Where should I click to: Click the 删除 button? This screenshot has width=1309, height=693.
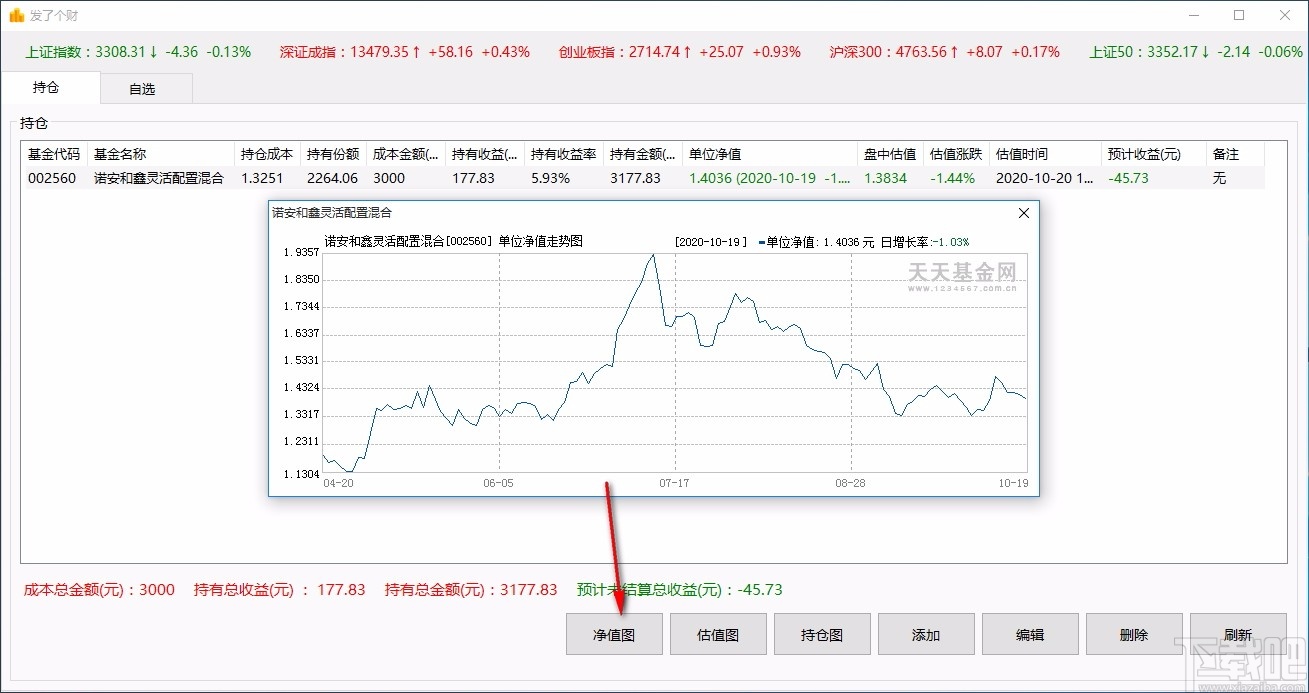pyautogui.click(x=1134, y=633)
